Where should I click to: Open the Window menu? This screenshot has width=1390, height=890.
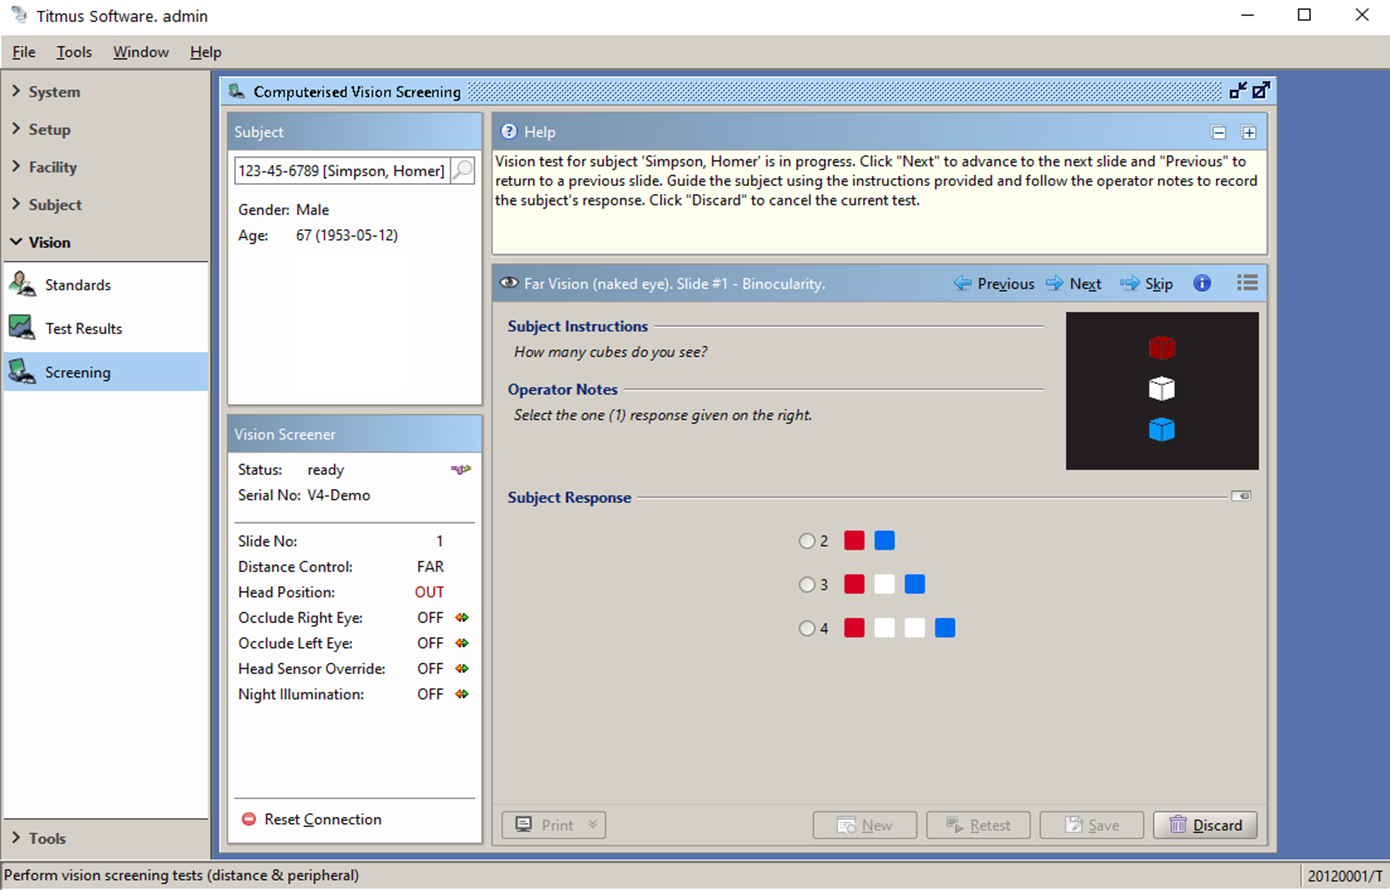140,52
